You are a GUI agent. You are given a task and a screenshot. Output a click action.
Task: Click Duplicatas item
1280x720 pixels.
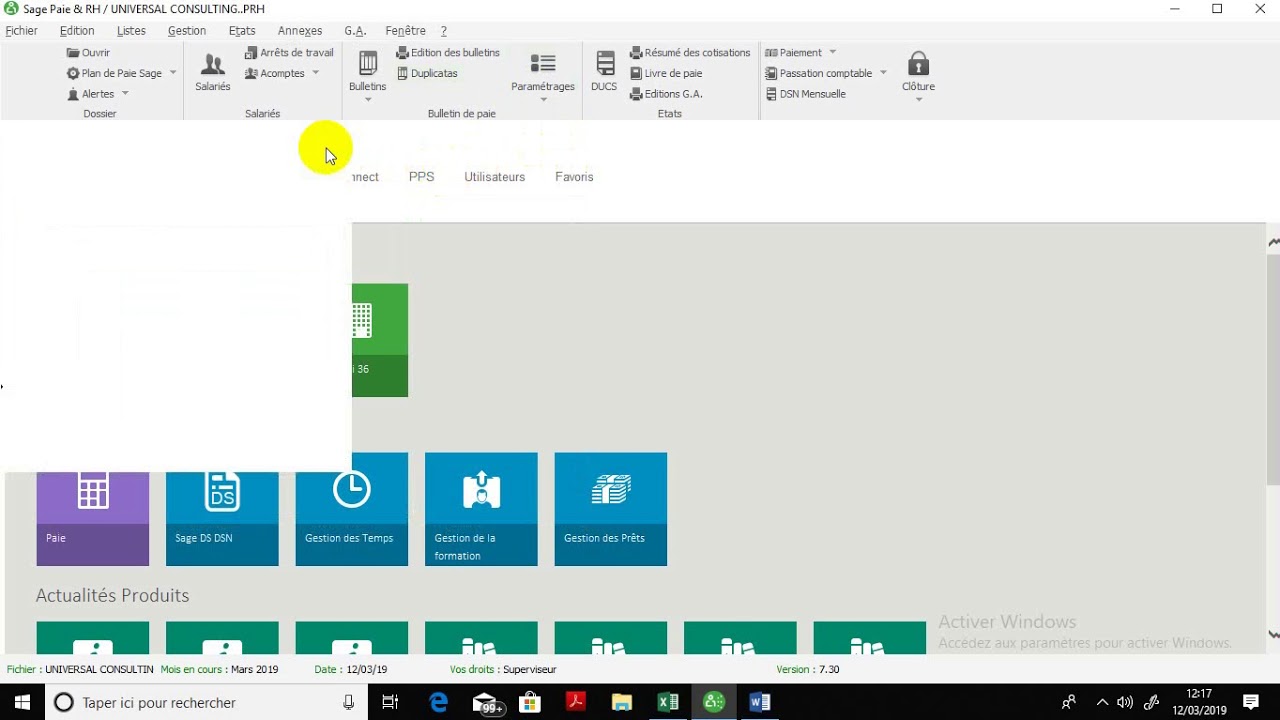tap(427, 73)
